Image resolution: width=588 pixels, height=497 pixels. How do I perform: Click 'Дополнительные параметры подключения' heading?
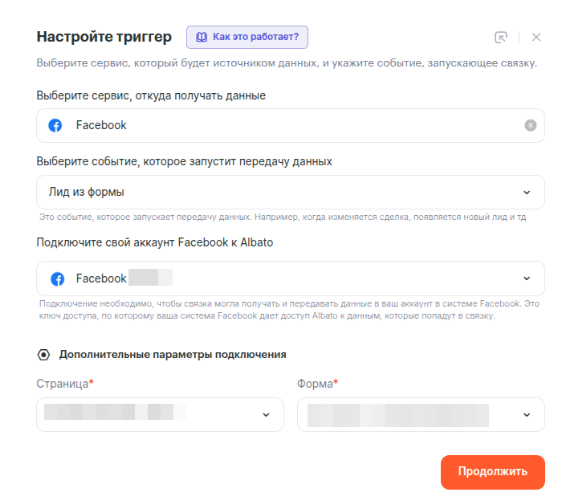[x=172, y=354]
